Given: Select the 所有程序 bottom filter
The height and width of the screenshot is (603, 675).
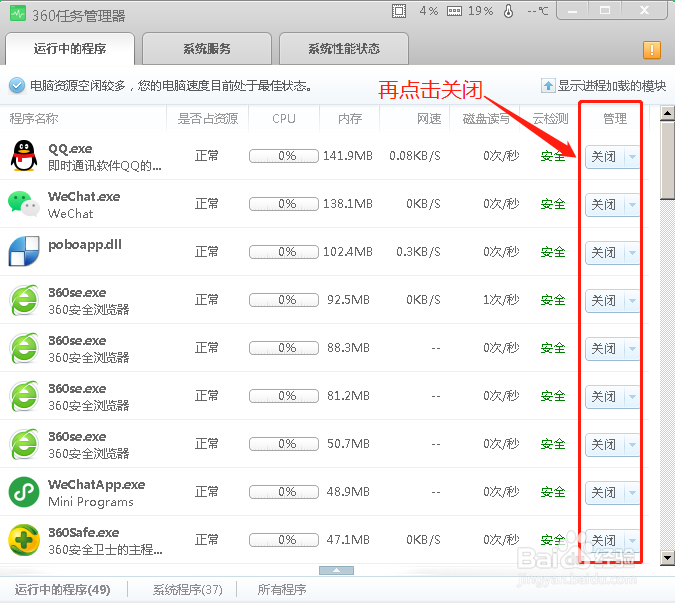Looking at the screenshot, I should point(282,589).
